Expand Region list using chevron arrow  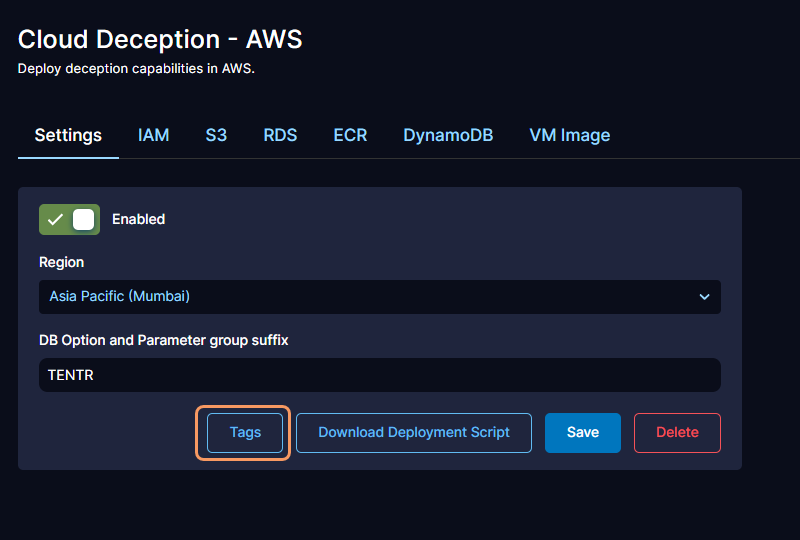point(704,297)
